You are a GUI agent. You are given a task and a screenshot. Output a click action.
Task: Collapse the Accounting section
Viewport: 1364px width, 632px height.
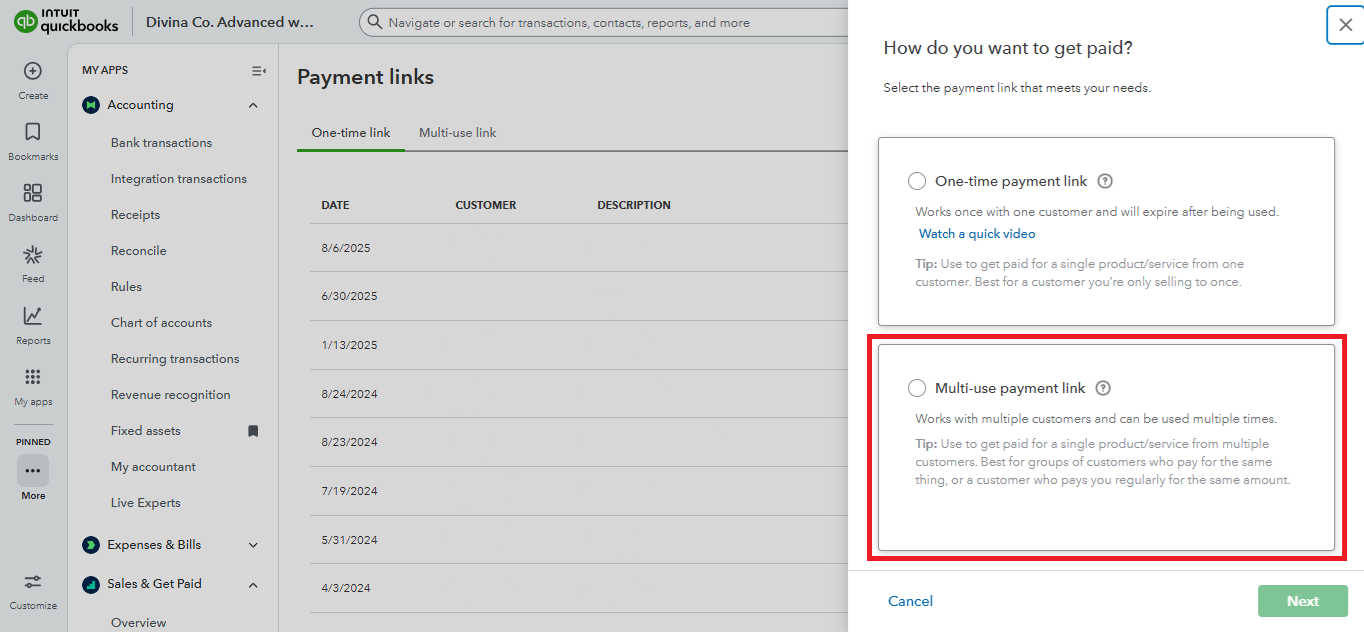(253, 105)
